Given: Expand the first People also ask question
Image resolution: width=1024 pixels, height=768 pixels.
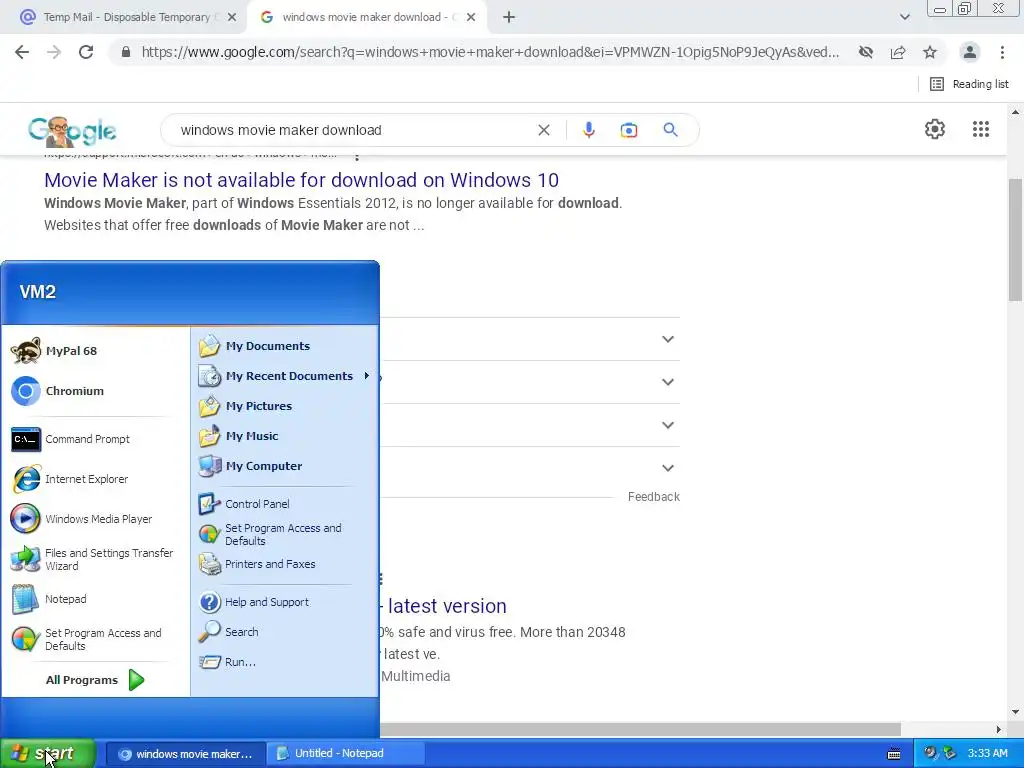Looking at the screenshot, I should tap(667, 339).
